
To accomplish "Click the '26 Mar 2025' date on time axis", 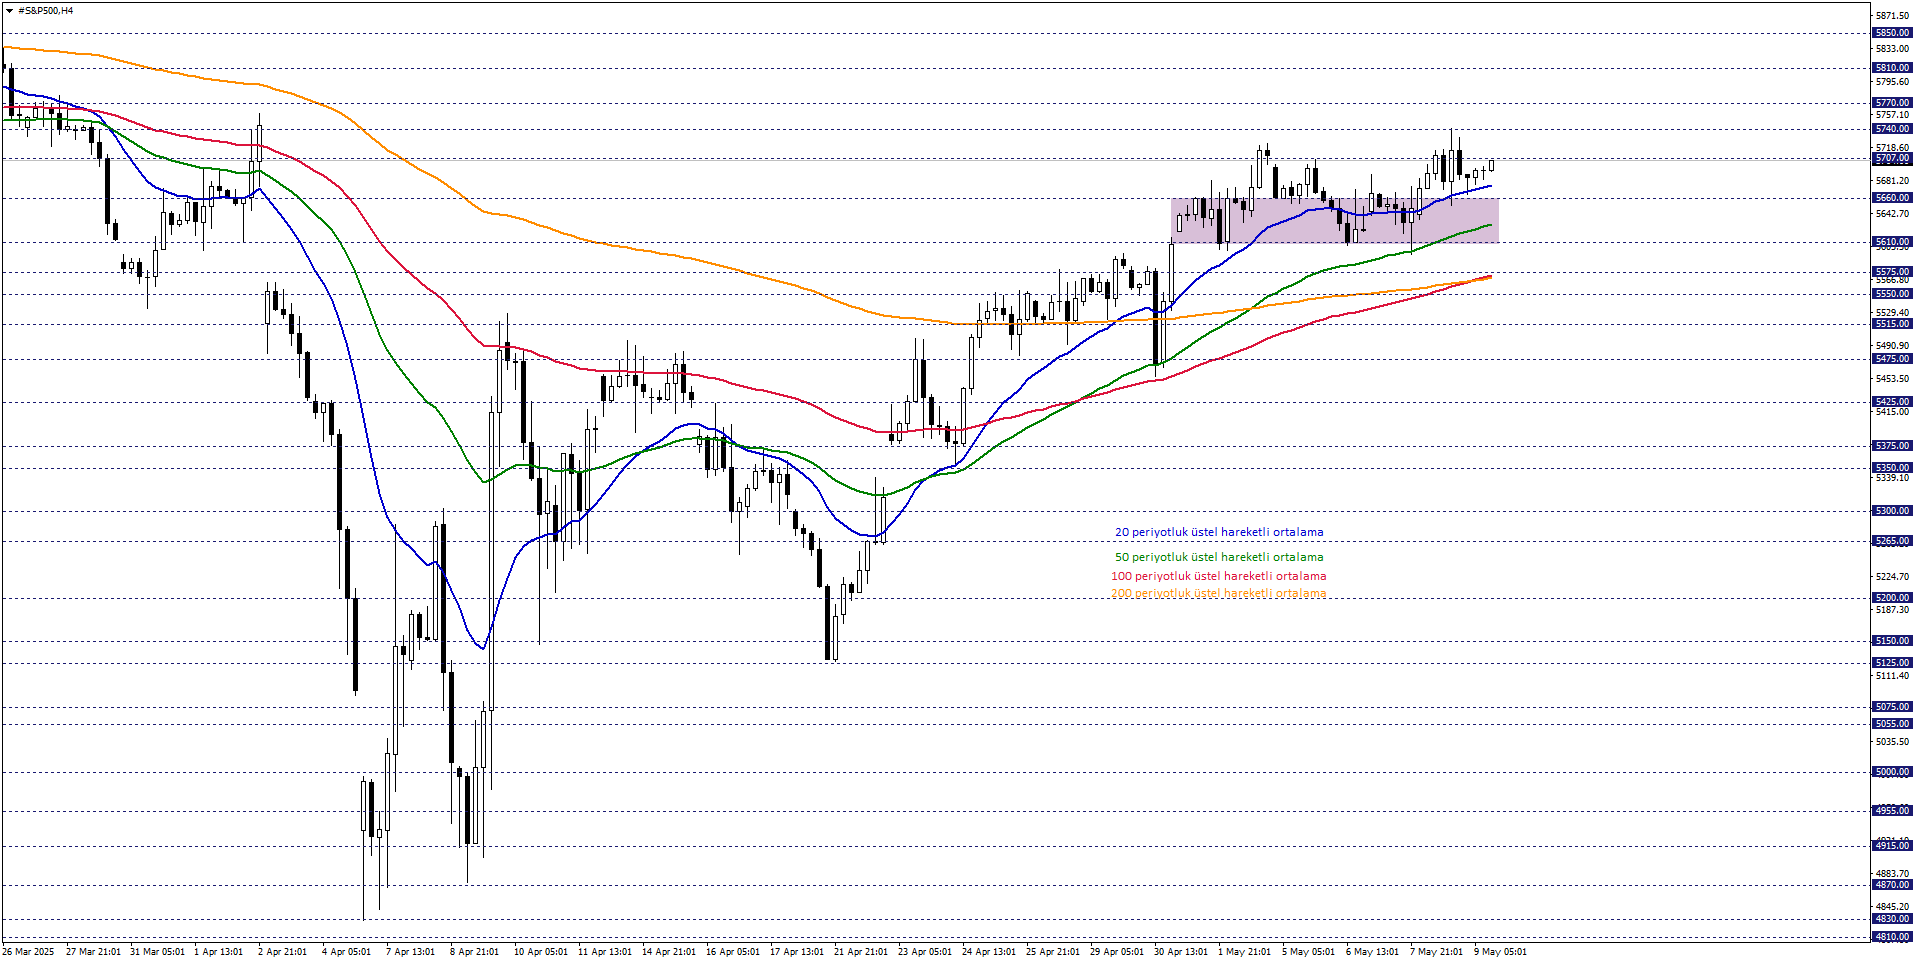I will (28, 952).
